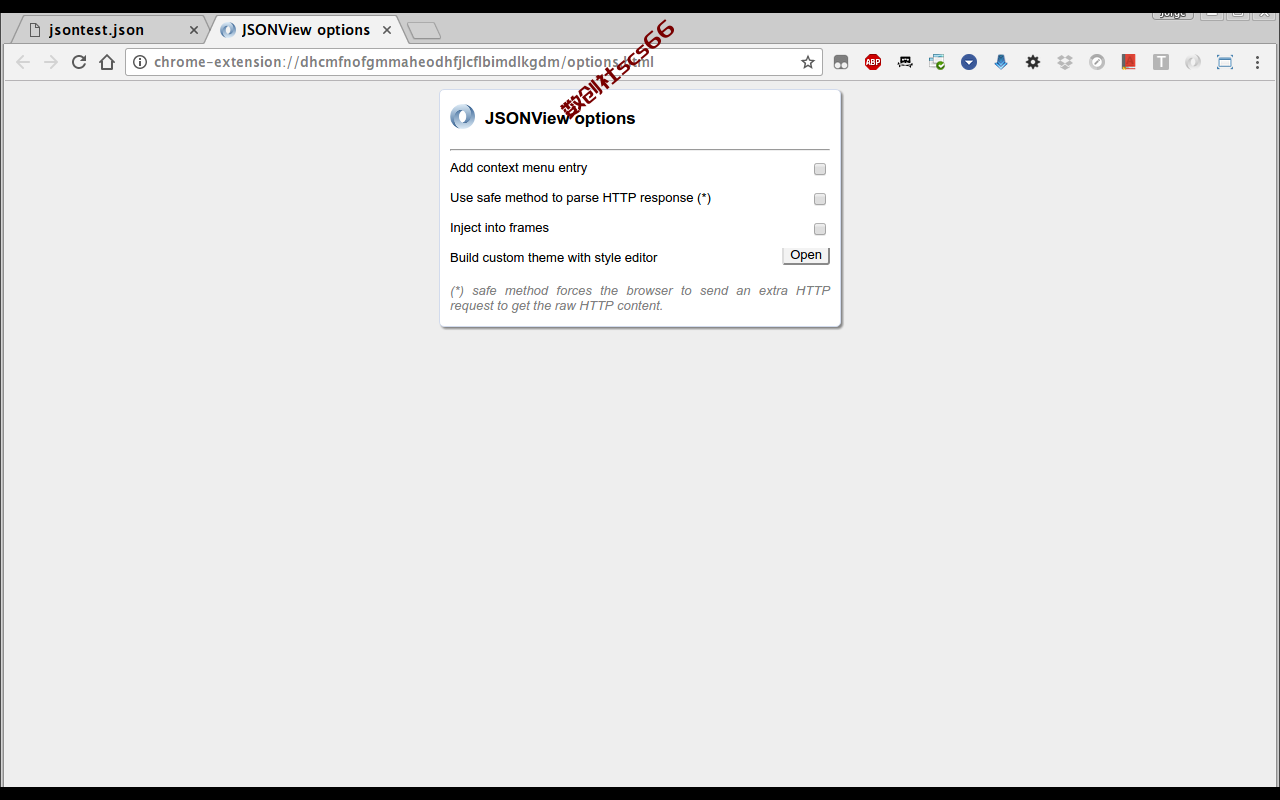The width and height of the screenshot is (1280, 800).
Task: Reload the current page
Action: pyautogui.click(x=79, y=62)
